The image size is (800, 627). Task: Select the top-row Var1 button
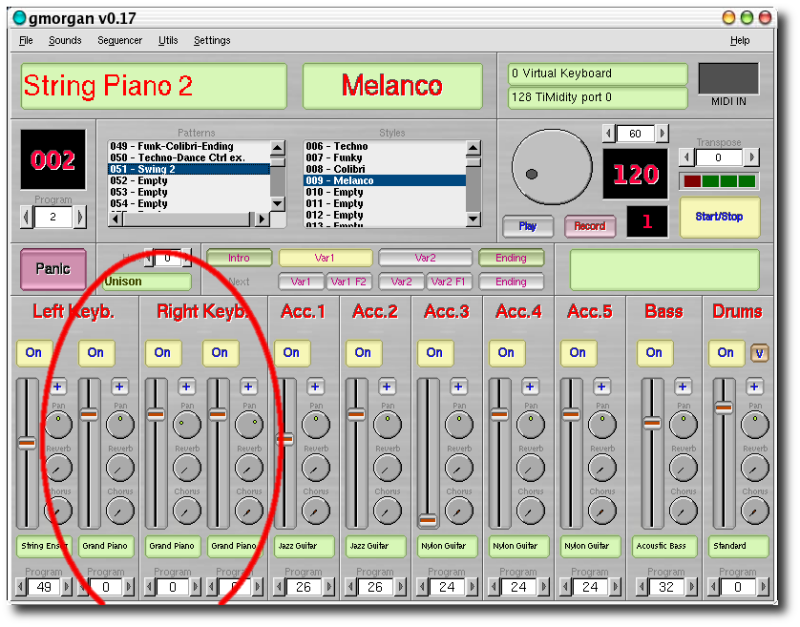(x=325, y=258)
